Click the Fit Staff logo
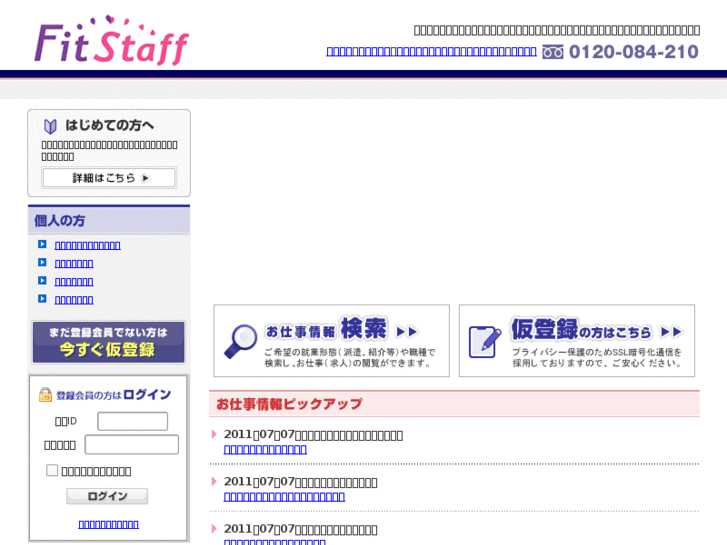Screen dimensions: 727x545 click(111, 40)
